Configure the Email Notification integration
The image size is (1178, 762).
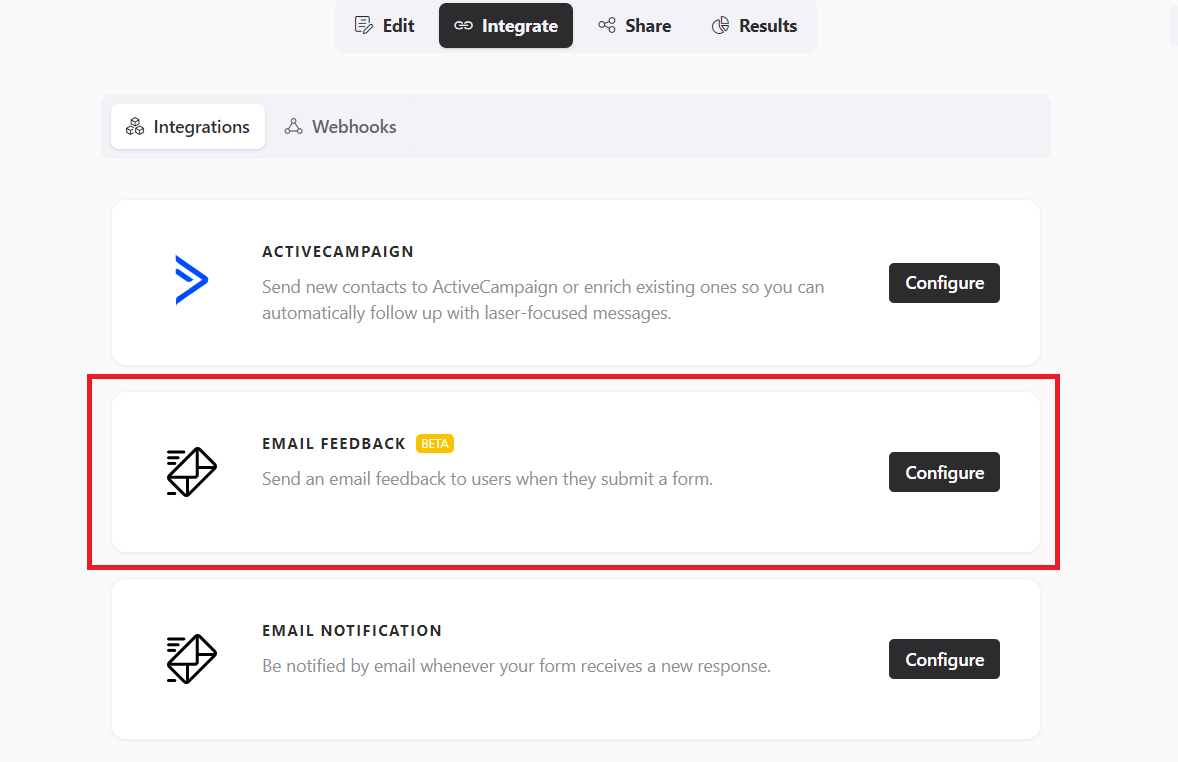[944, 659]
